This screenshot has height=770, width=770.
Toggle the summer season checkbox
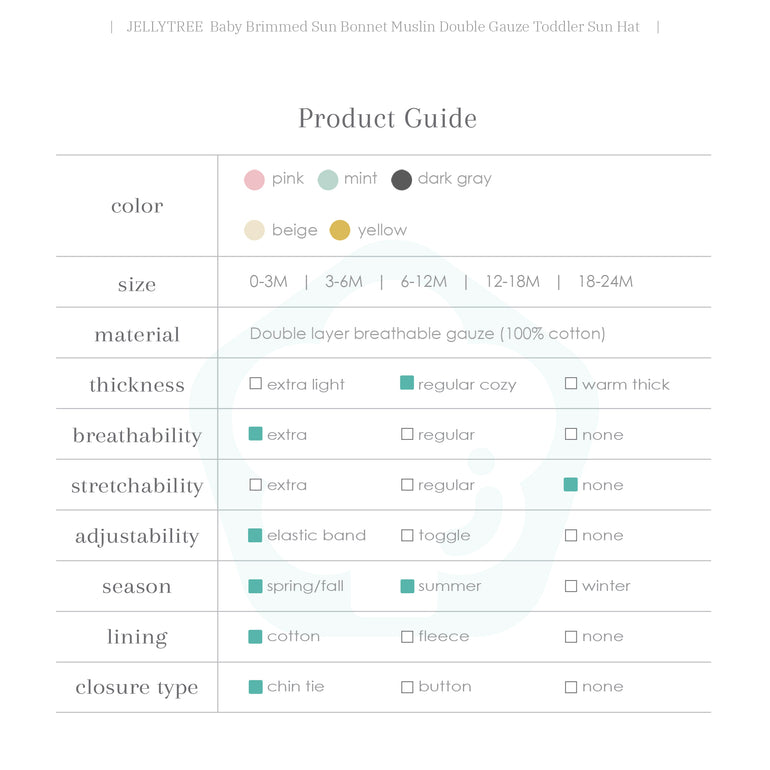point(407,586)
